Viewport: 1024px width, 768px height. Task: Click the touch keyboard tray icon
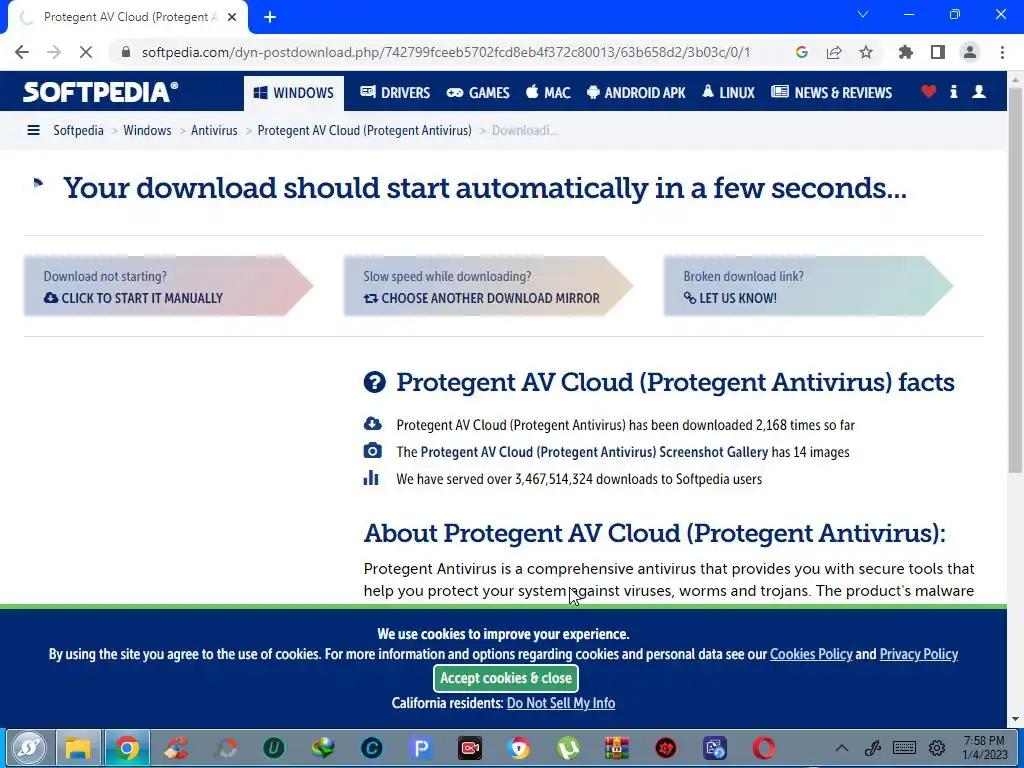(x=904, y=748)
